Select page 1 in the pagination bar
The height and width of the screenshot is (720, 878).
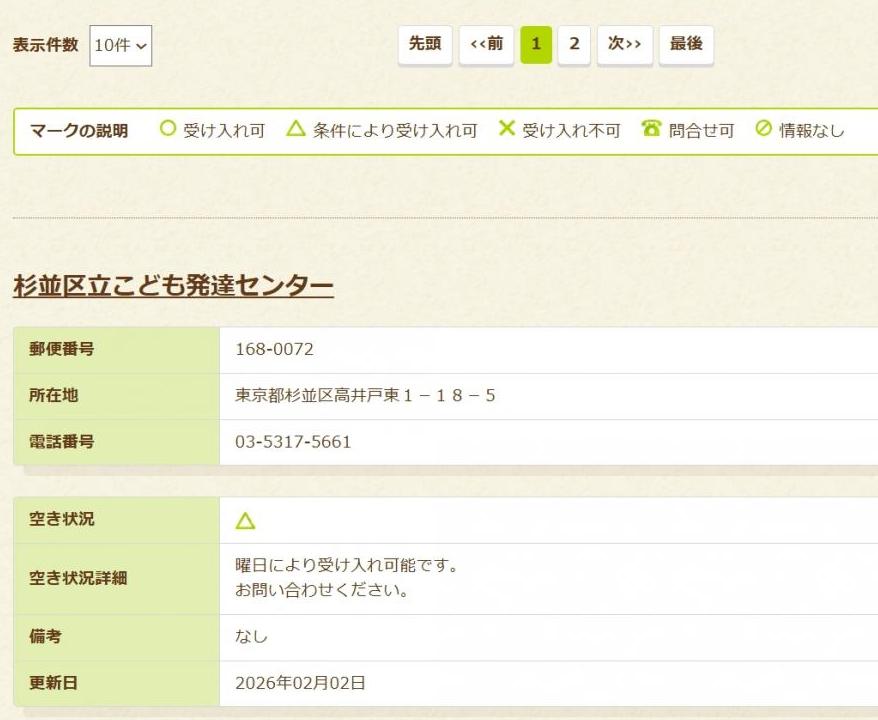tap(536, 44)
